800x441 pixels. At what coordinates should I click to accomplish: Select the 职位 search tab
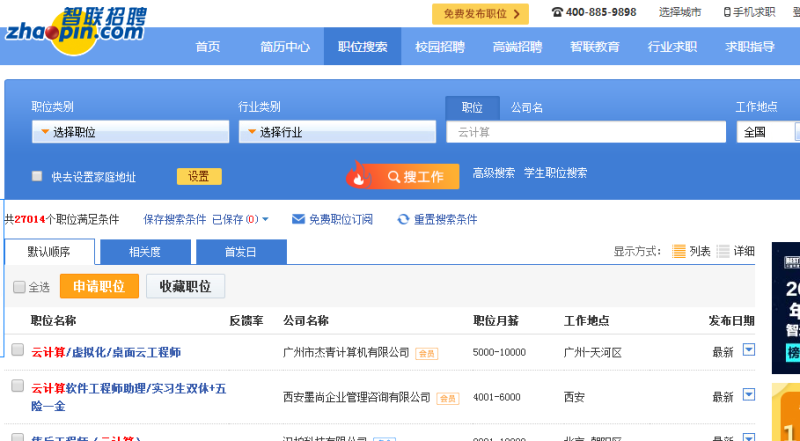(472, 108)
